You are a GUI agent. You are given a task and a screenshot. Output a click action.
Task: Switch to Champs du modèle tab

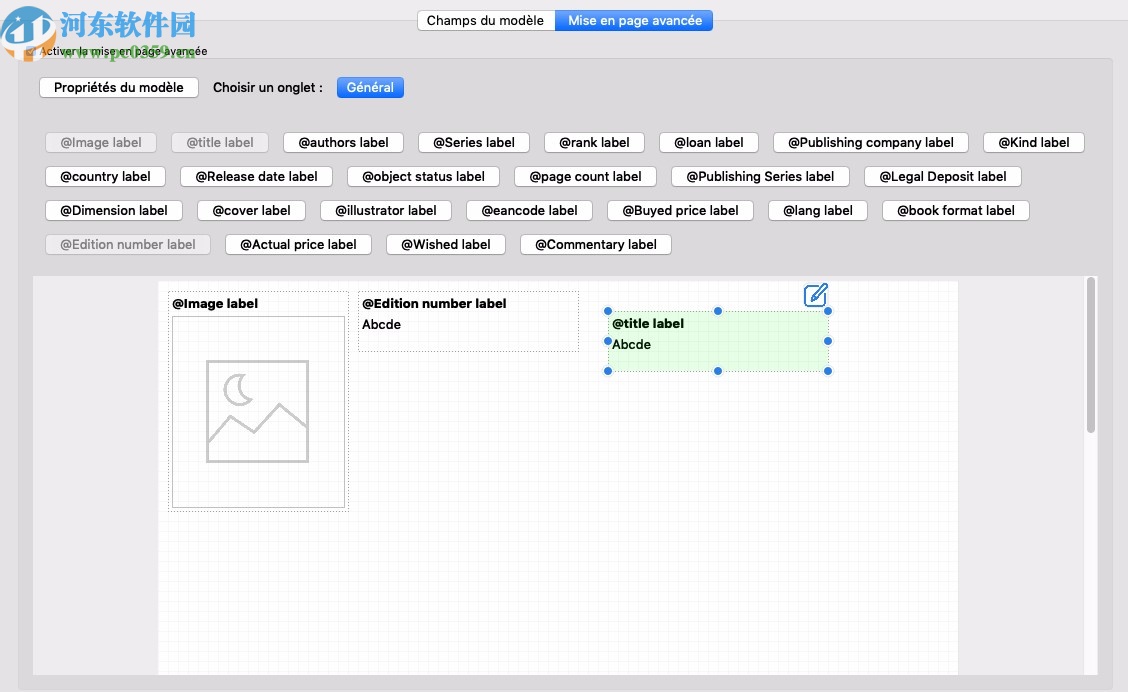pyautogui.click(x=486, y=20)
